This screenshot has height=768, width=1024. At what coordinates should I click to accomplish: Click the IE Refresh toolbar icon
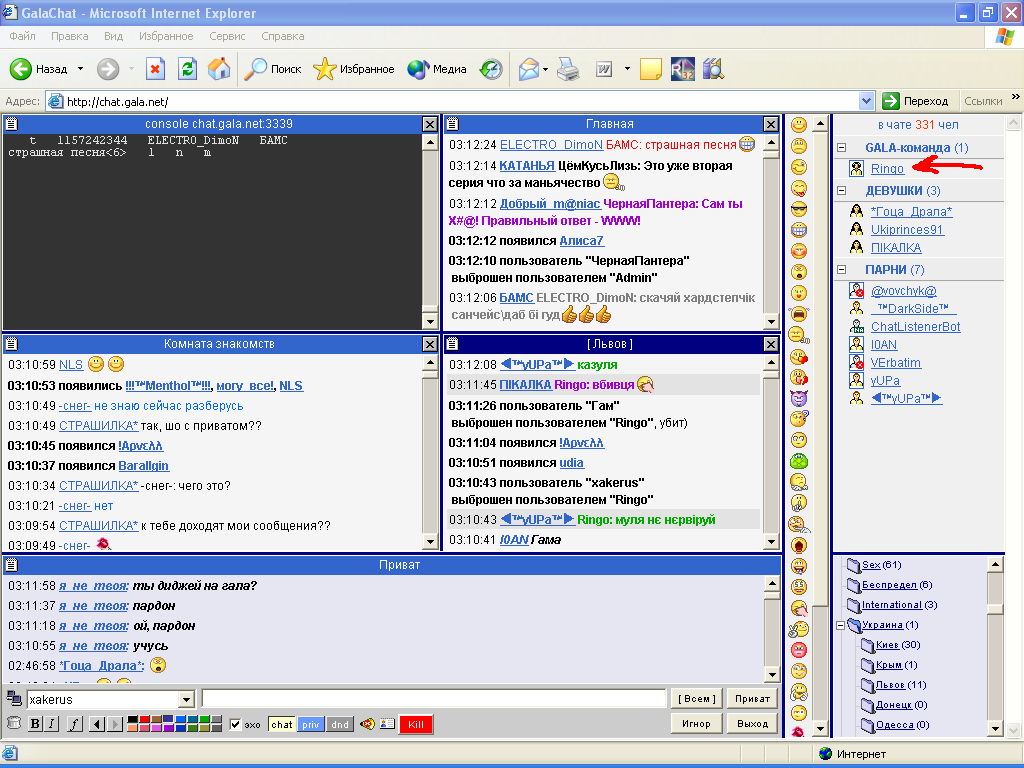[x=187, y=69]
